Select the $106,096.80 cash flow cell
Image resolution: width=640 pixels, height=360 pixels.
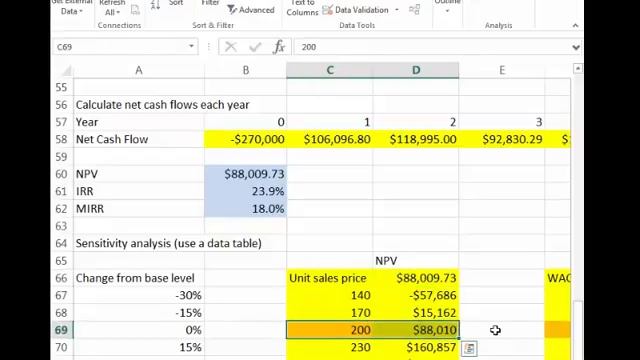[330, 140]
